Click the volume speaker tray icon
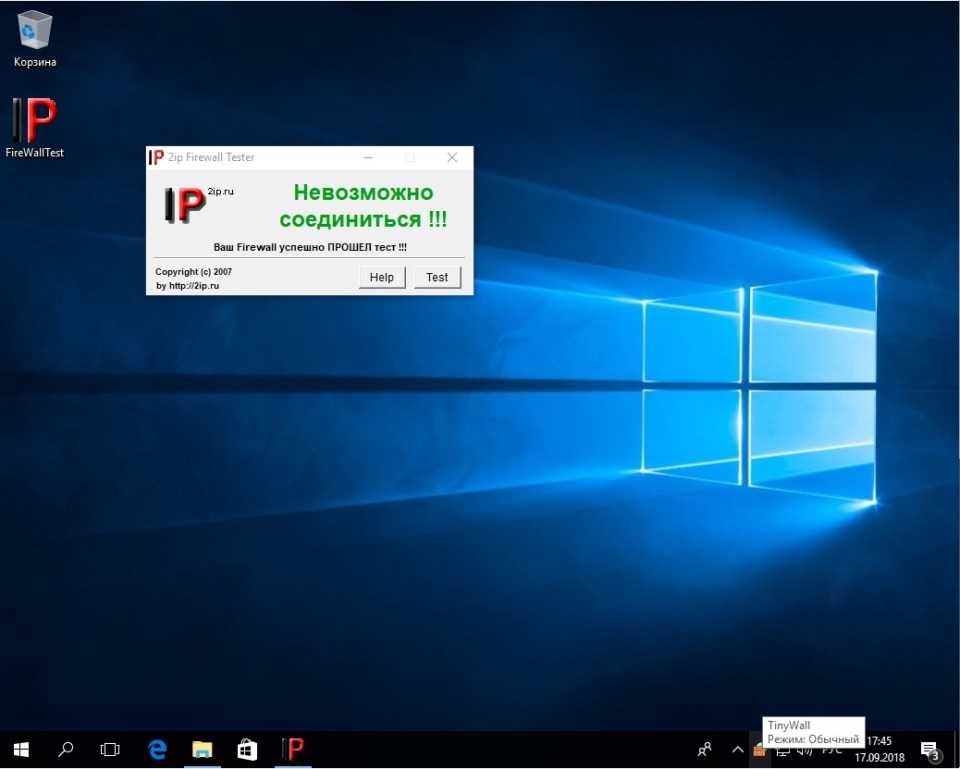 pyautogui.click(x=806, y=751)
